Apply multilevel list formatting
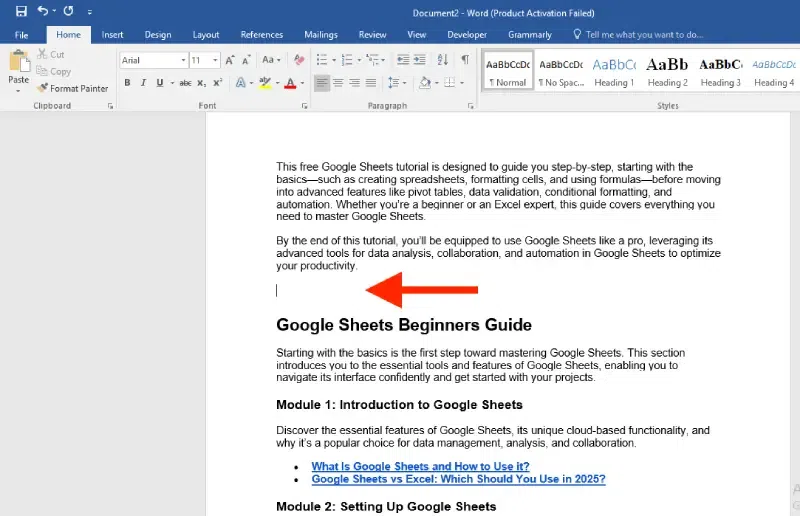 tap(373, 60)
